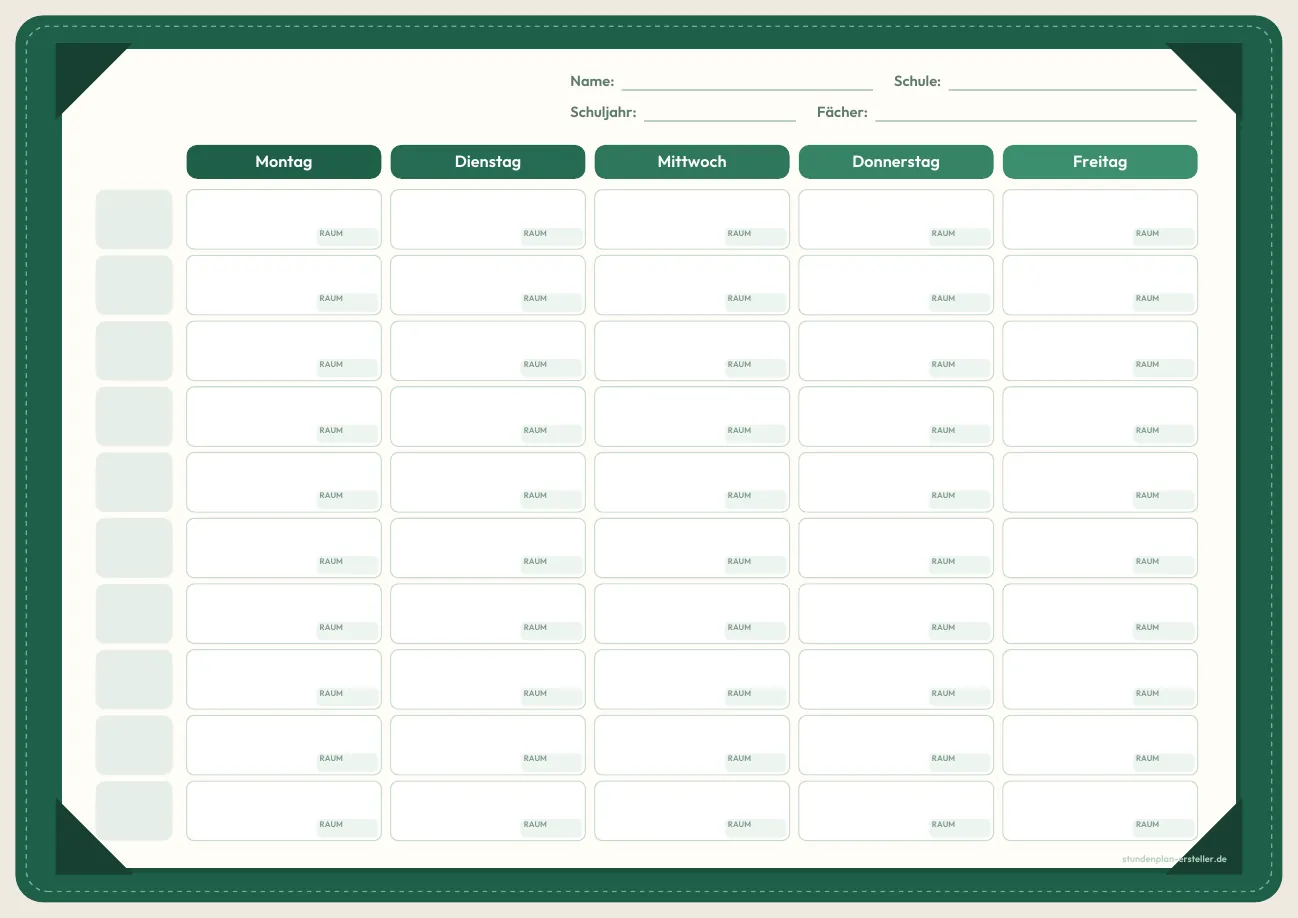
Task: Click the first lesson cell under Freitag
Action: click(1100, 219)
